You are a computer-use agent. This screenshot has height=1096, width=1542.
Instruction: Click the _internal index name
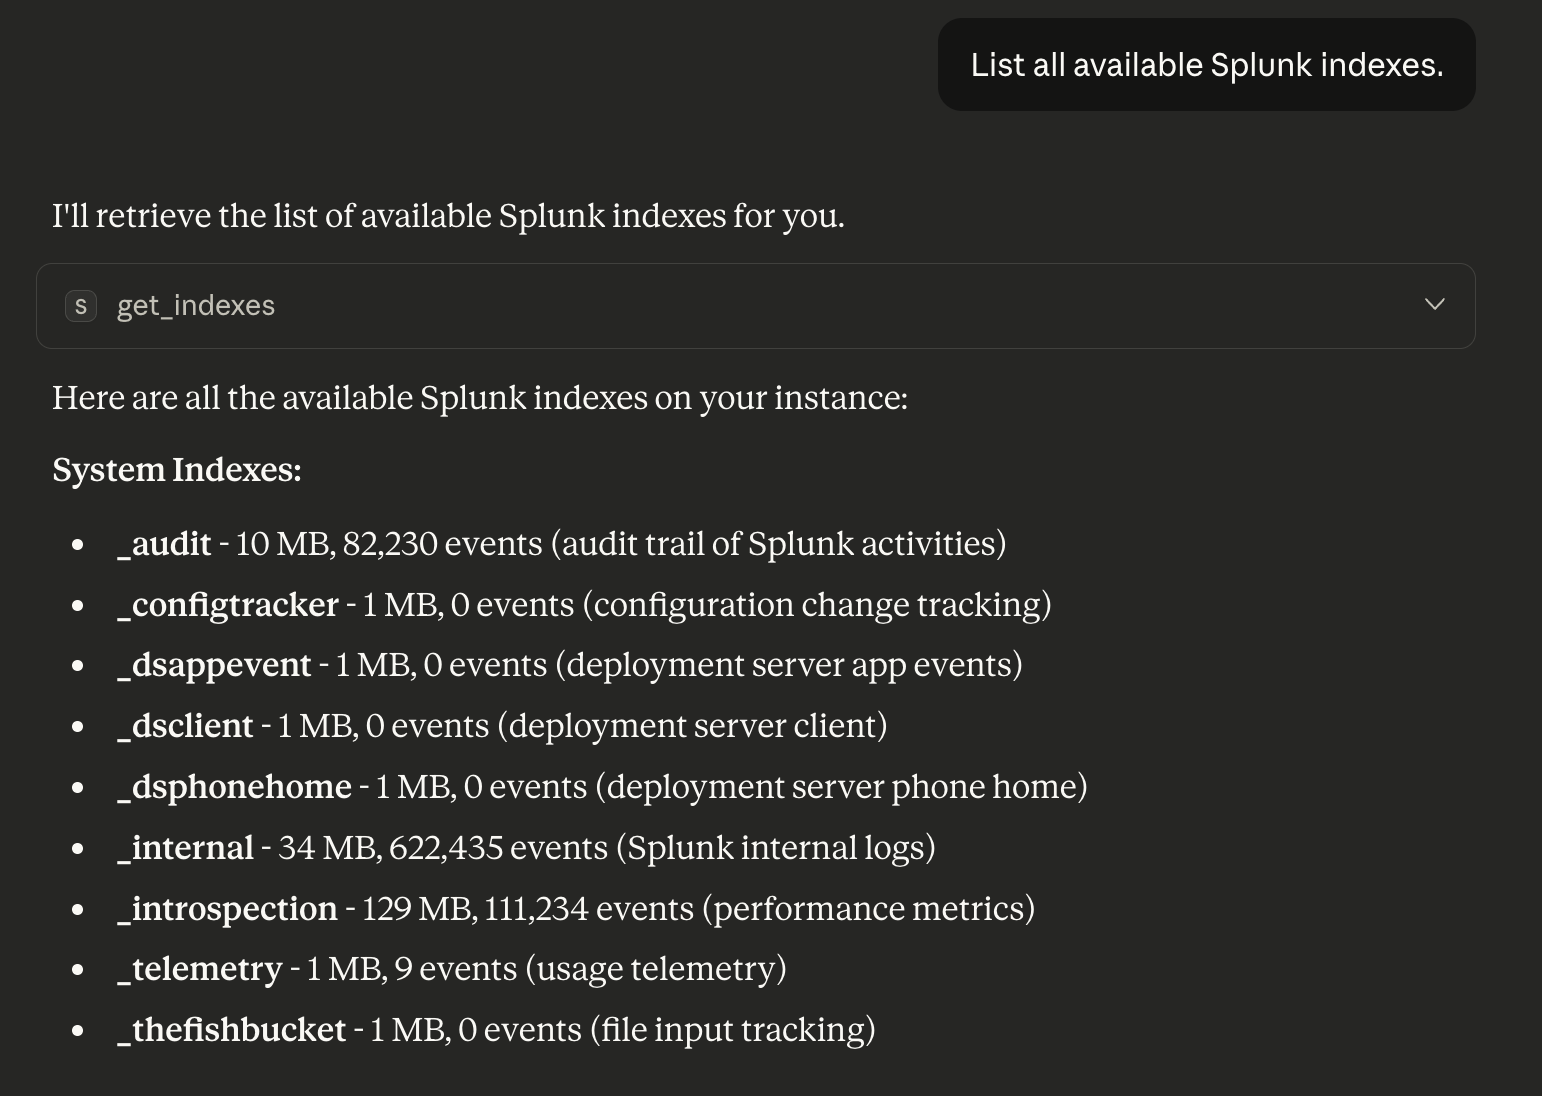tap(185, 848)
